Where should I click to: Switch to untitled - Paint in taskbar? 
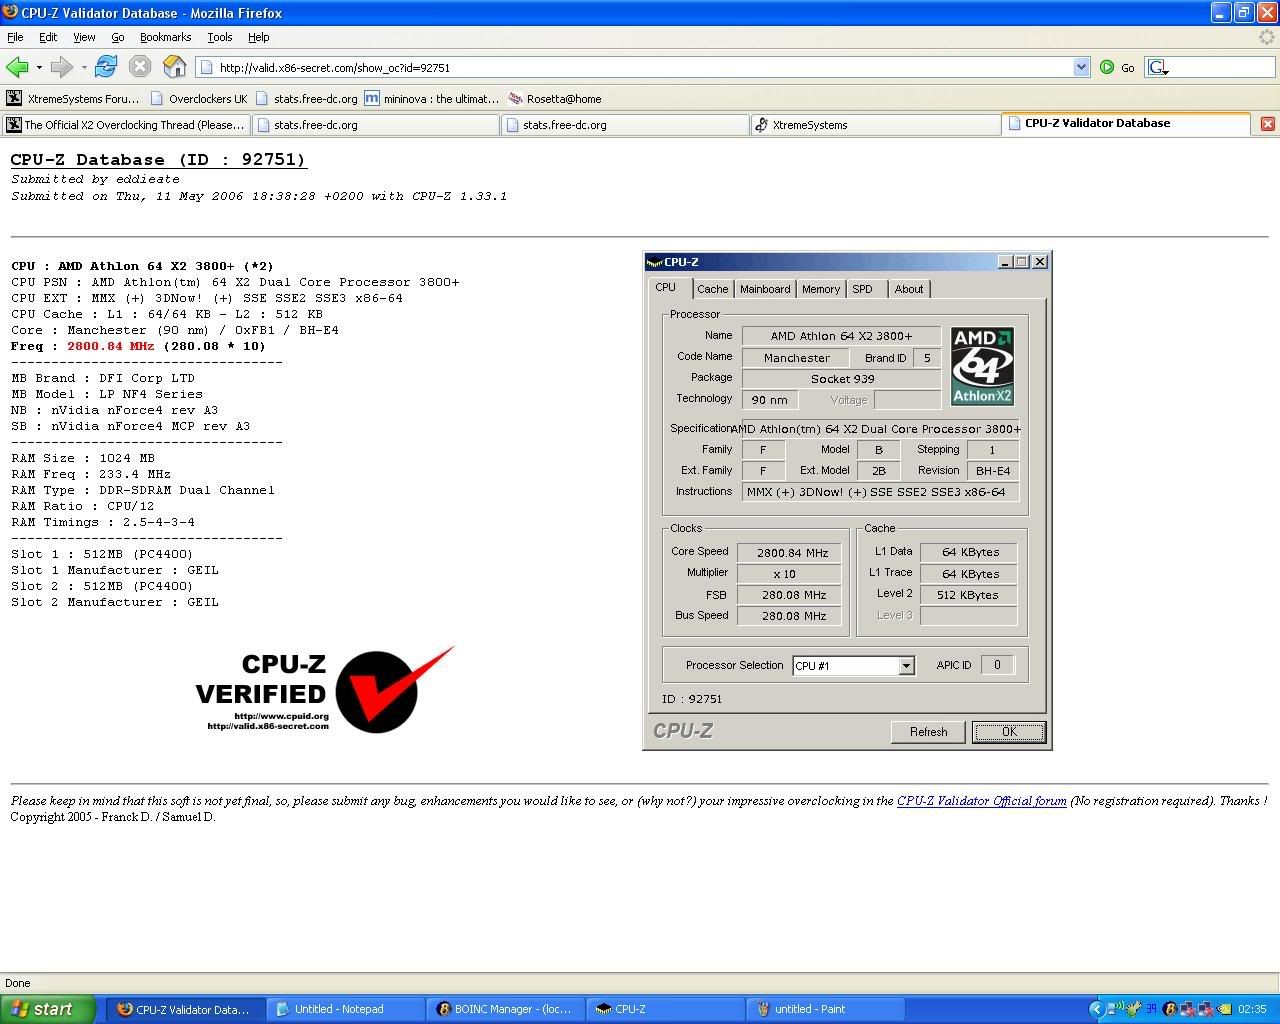[825, 1009]
